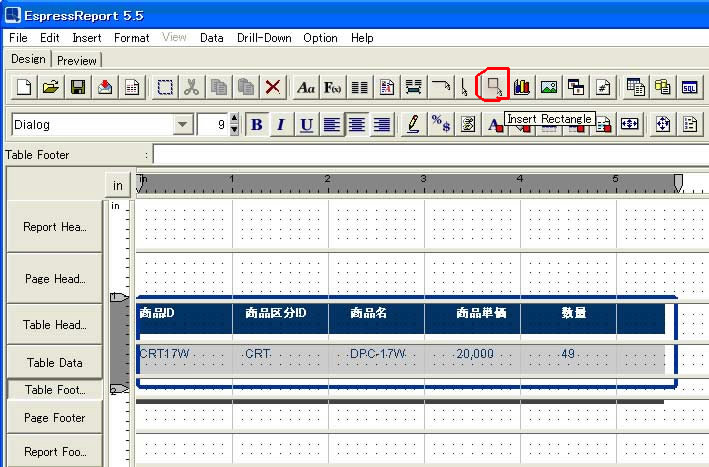Screen dimensions: 709x467
Task: Click the red X Delete icon
Action: pyautogui.click(x=272, y=87)
